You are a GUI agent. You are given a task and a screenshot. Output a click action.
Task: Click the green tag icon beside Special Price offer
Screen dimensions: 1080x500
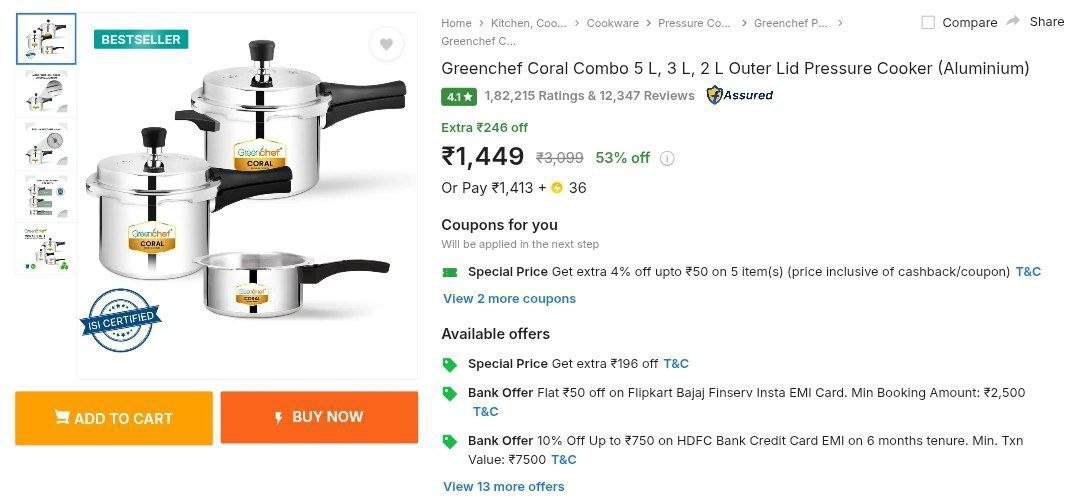450,363
